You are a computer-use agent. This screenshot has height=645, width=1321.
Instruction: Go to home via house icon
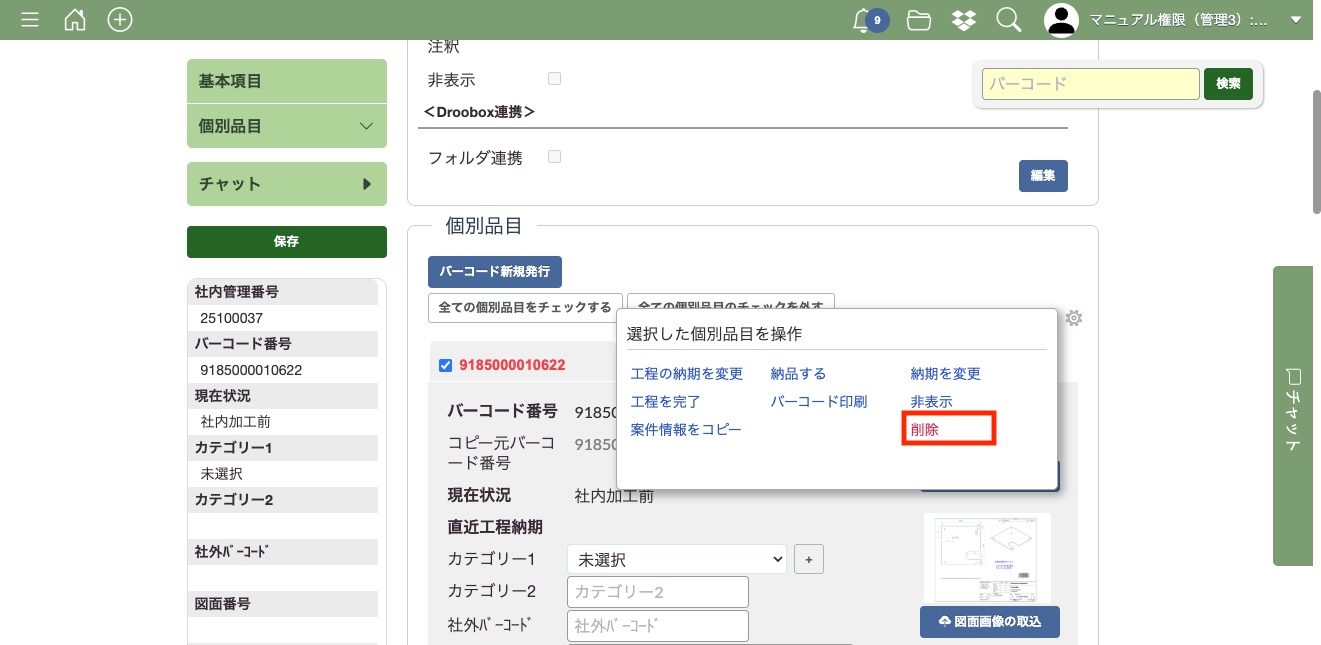pos(75,19)
